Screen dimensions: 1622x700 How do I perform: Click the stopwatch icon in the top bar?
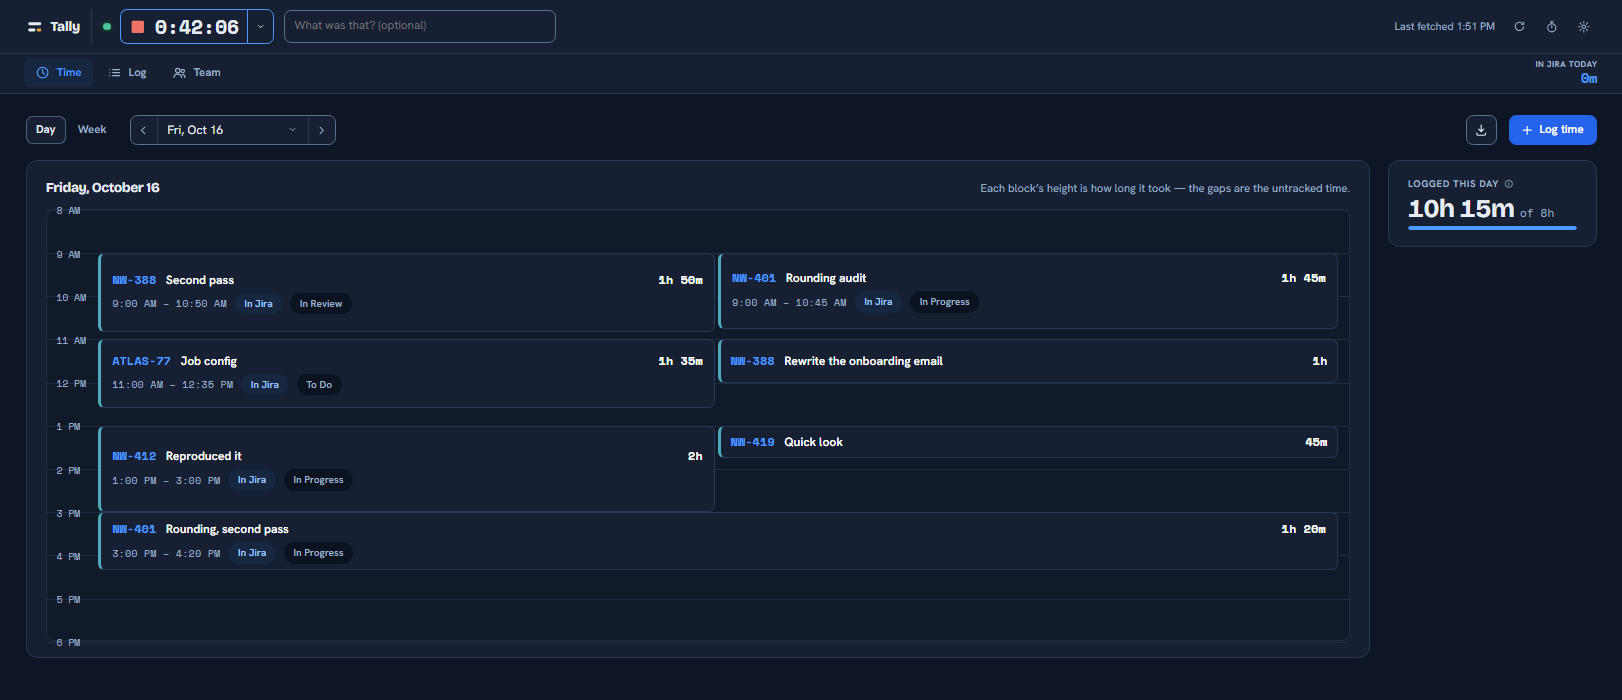pyautogui.click(x=1551, y=27)
